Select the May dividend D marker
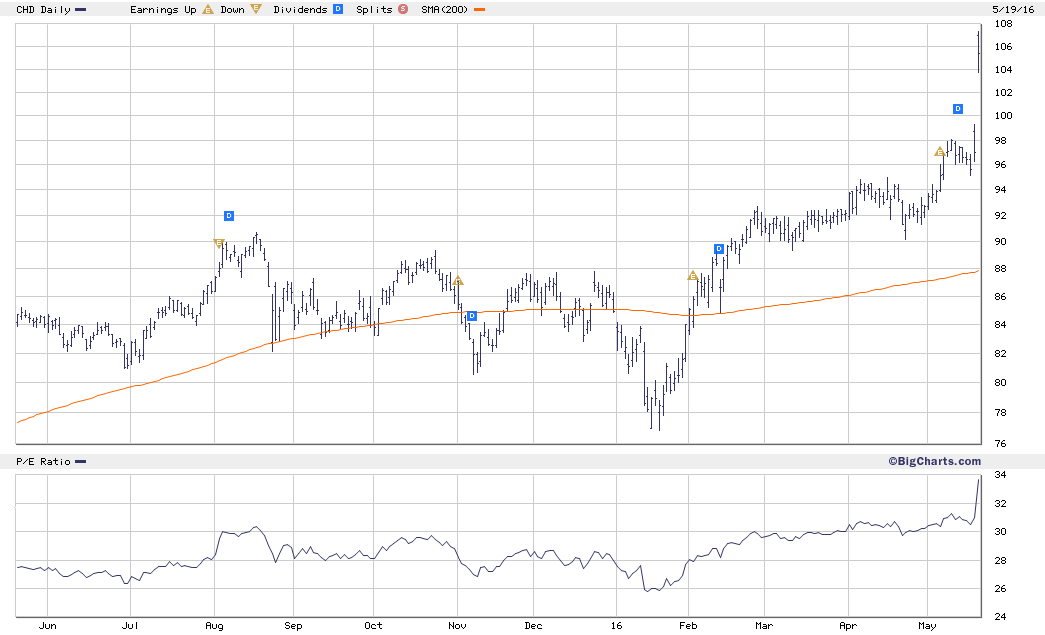Viewport: 1045px width, 635px height. click(958, 109)
